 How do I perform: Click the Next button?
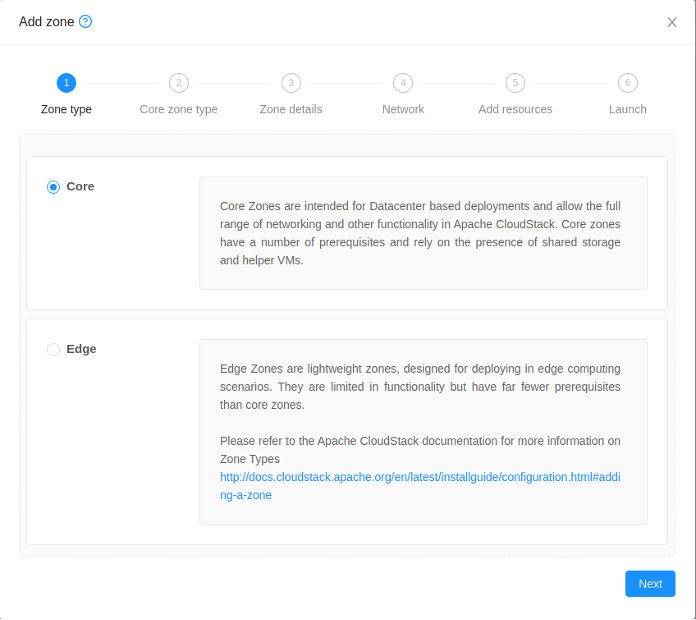(650, 584)
